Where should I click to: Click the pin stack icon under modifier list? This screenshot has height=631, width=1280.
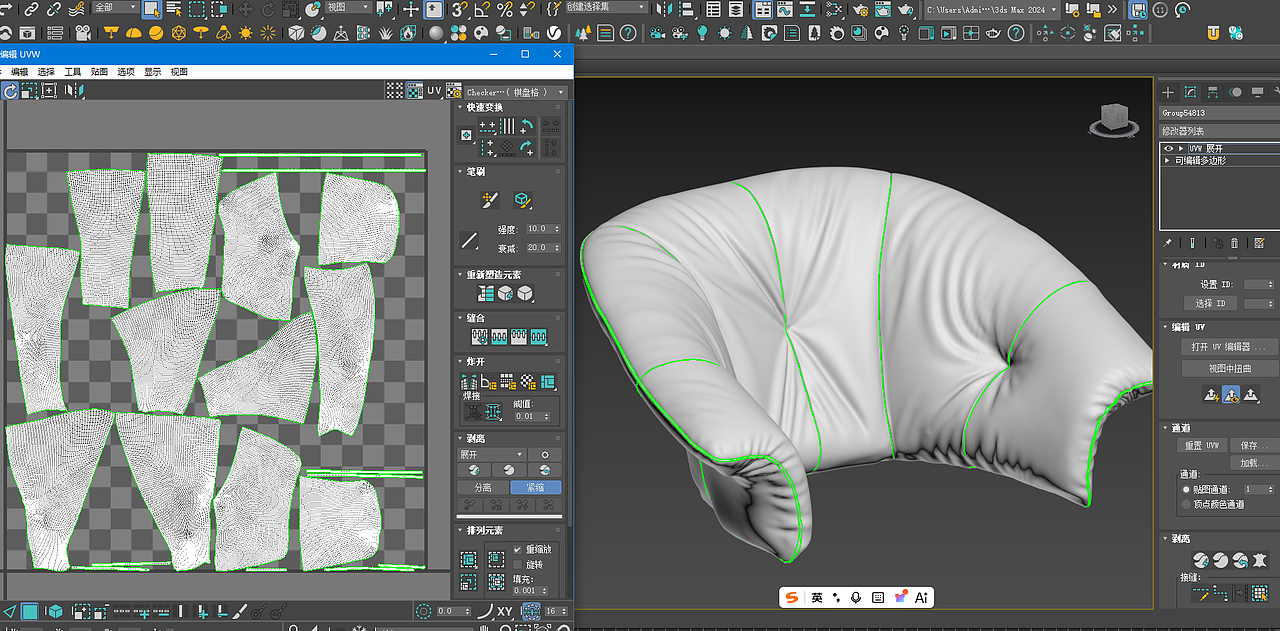pyautogui.click(x=1168, y=243)
